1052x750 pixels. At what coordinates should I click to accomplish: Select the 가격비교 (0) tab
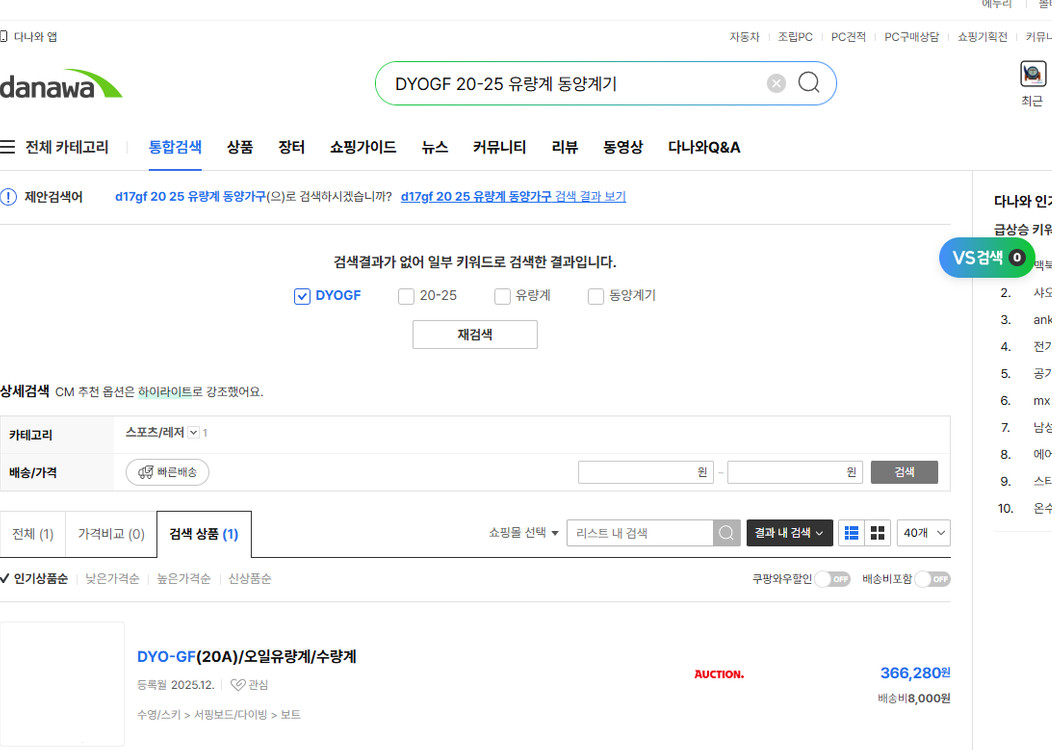(x=111, y=534)
